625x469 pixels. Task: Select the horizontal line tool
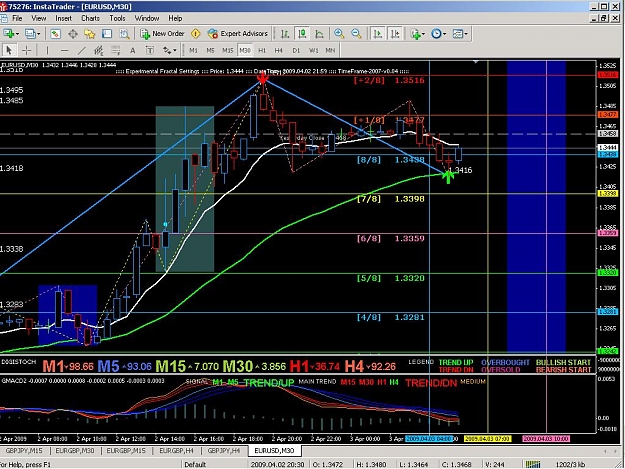click(x=65, y=51)
